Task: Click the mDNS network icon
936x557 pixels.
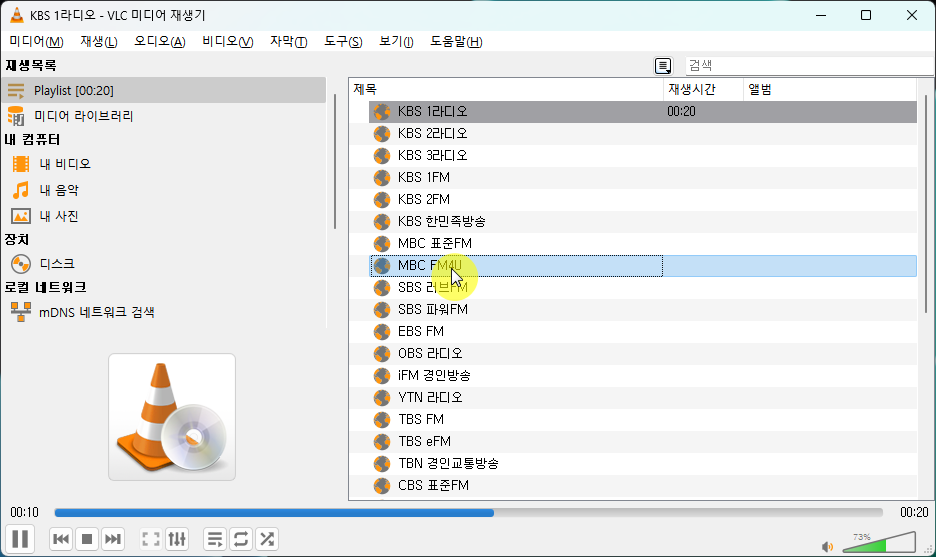Action: pyautogui.click(x=21, y=312)
